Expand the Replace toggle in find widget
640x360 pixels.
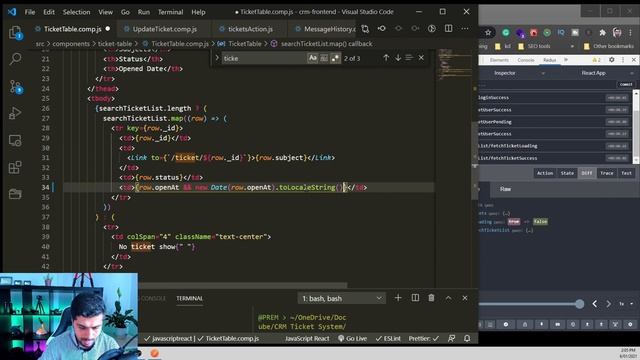217,58
